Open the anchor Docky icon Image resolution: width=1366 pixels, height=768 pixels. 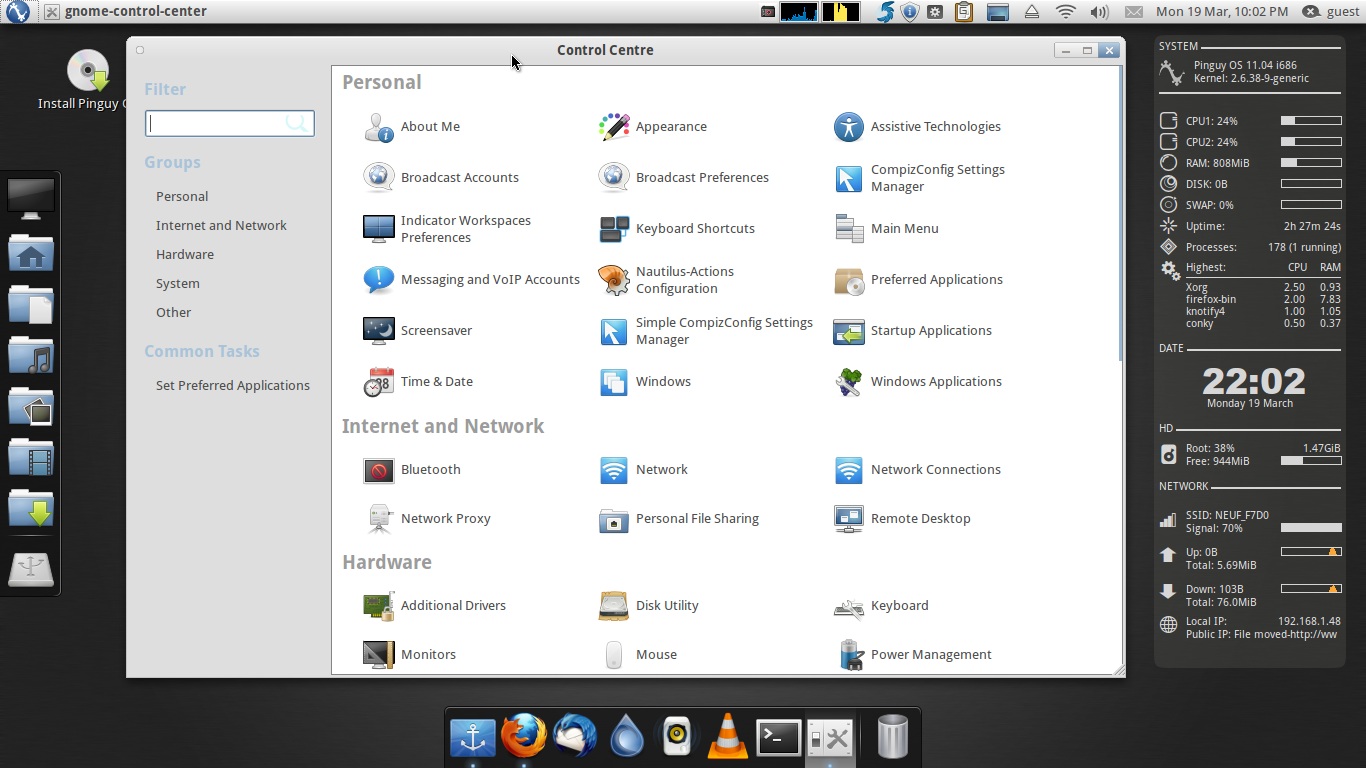pyautogui.click(x=473, y=737)
